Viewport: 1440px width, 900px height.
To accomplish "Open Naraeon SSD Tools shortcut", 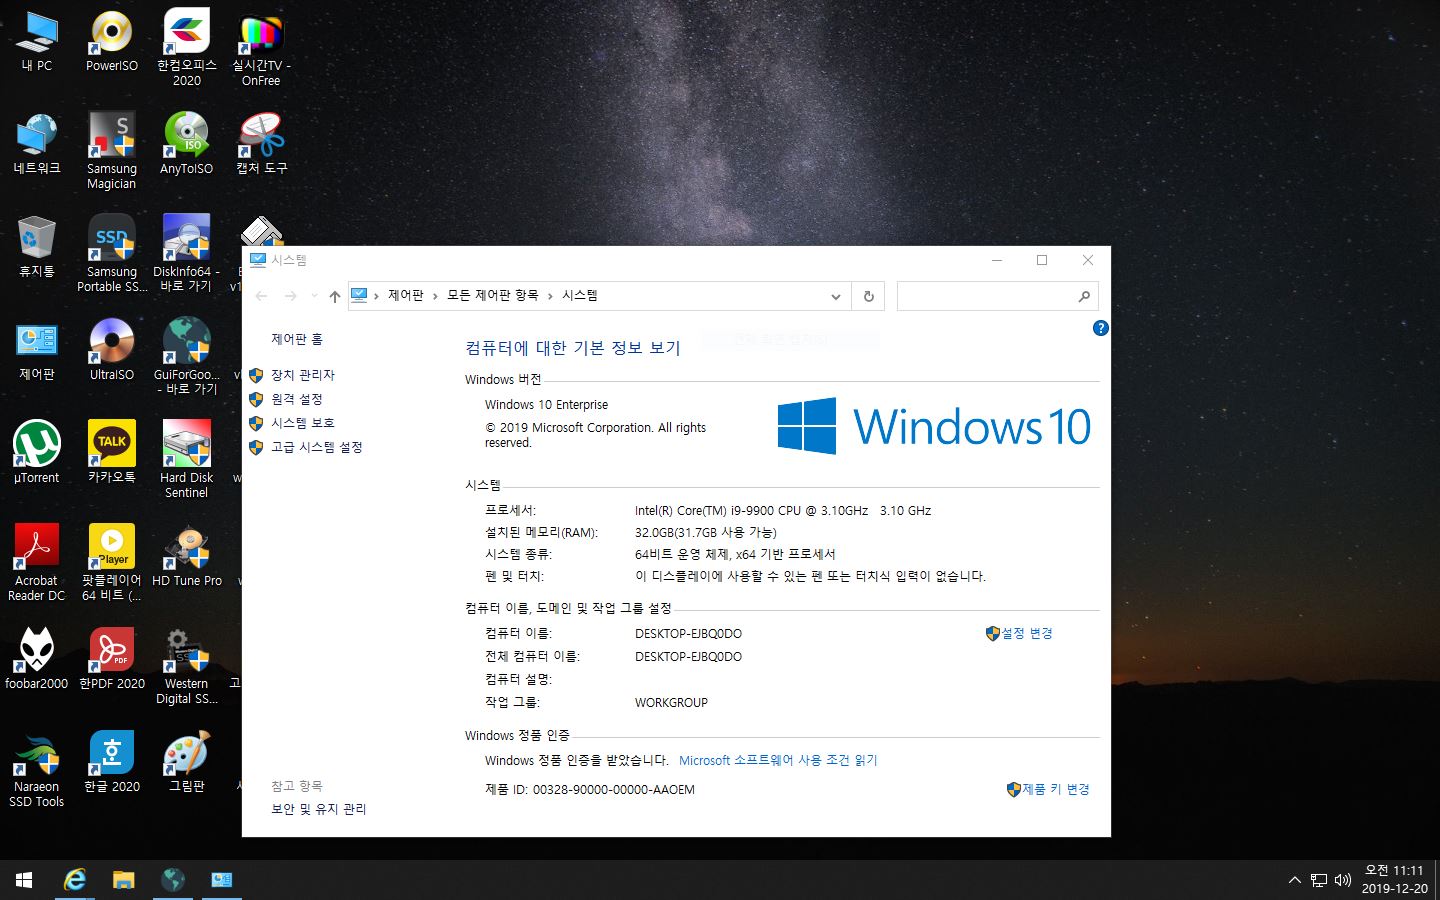I will (x=37, y=769).
